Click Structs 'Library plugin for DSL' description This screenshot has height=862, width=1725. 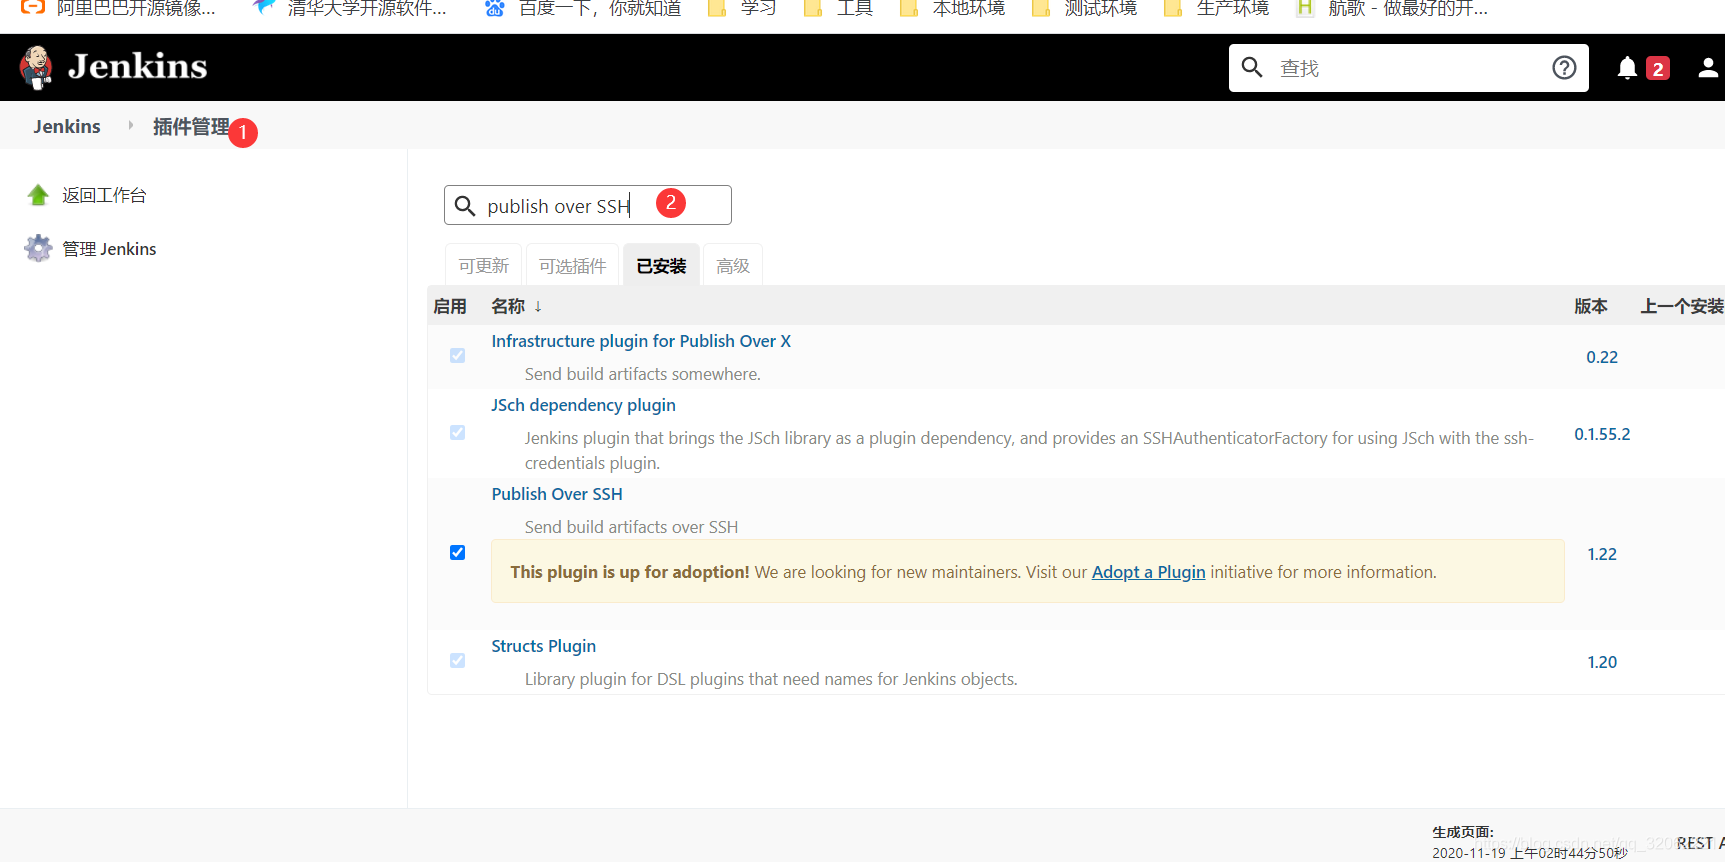(771, 679)
